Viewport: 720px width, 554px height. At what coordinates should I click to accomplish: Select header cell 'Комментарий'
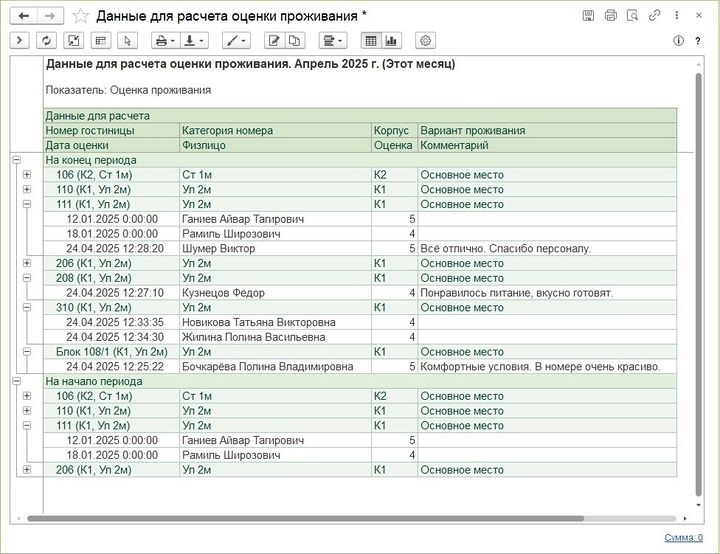pyautogui.click(x=547, y=145)
